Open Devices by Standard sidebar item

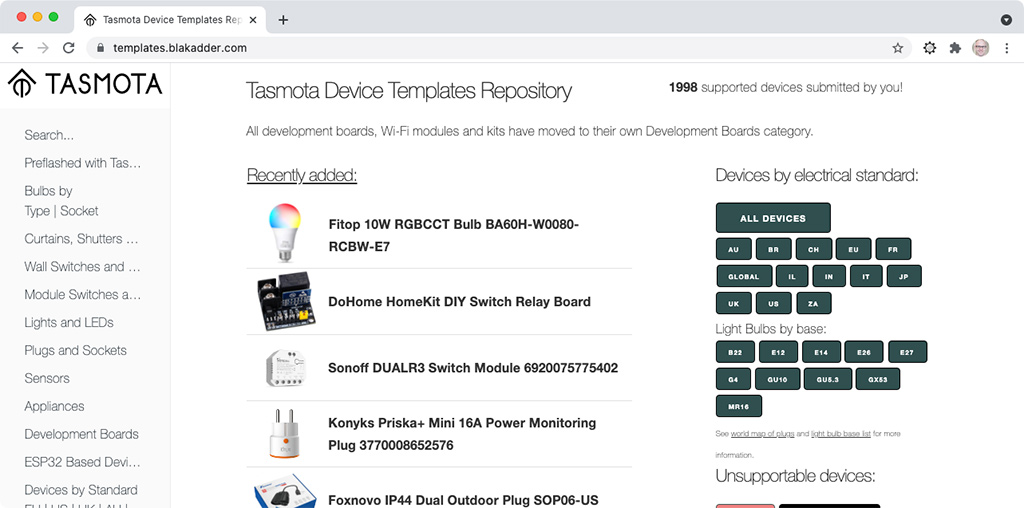(81, 490)
